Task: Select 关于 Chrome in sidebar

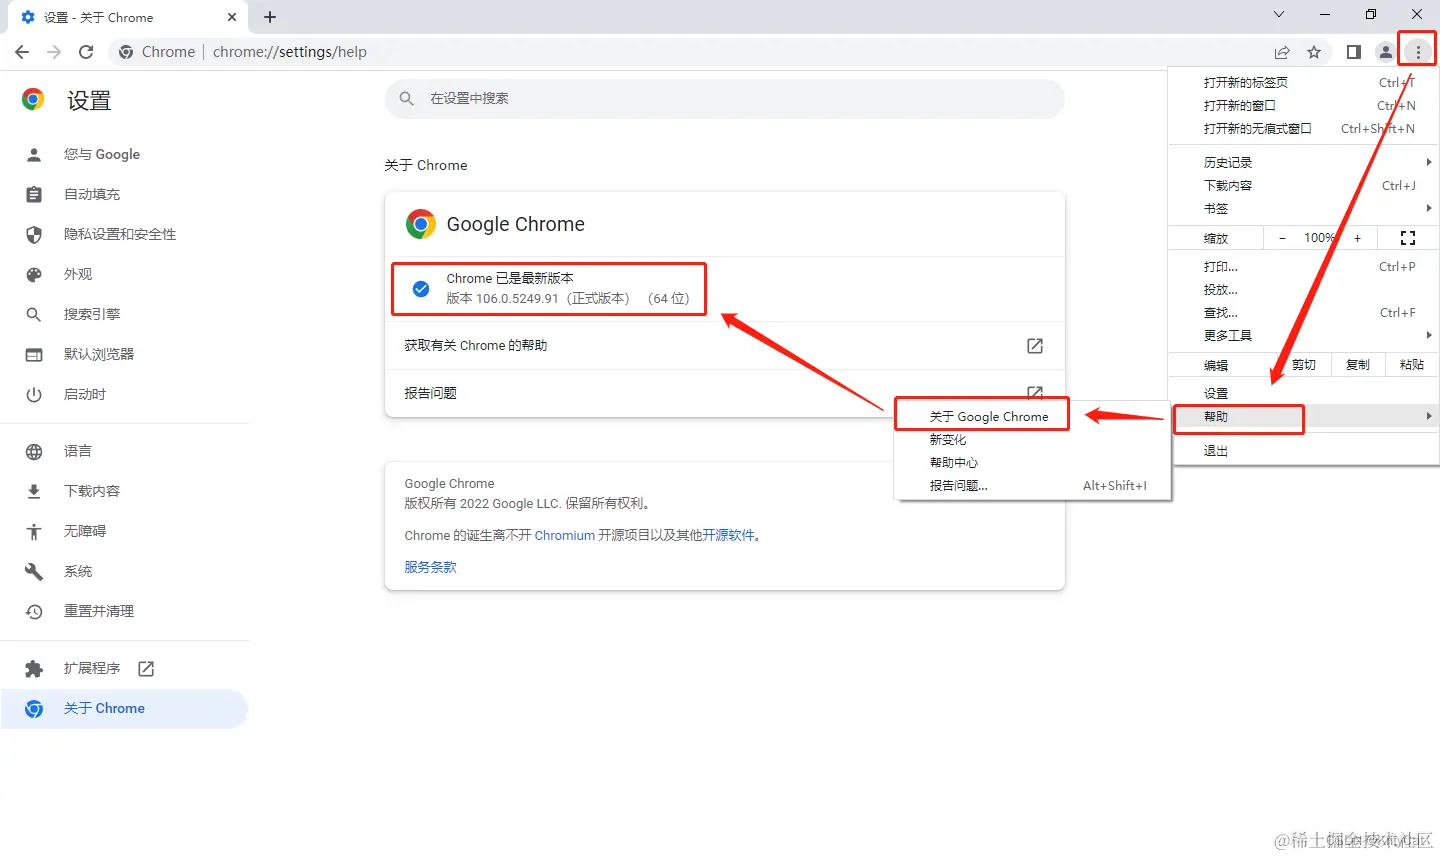Action: click(x=124, y=708)
